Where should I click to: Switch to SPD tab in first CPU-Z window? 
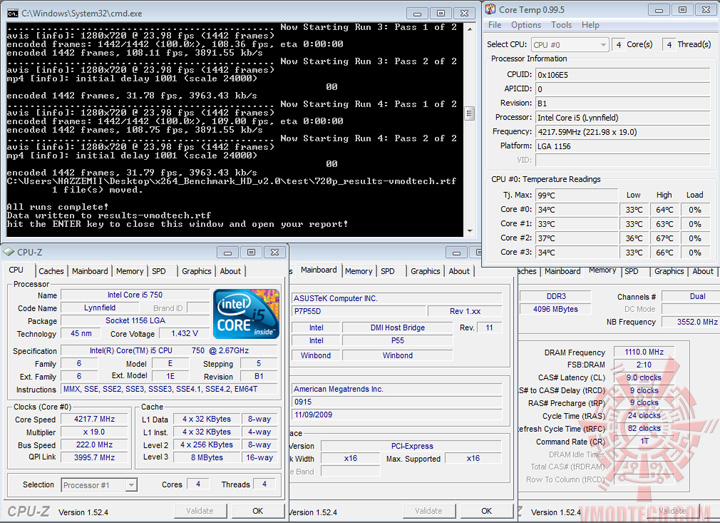(159, 271)
